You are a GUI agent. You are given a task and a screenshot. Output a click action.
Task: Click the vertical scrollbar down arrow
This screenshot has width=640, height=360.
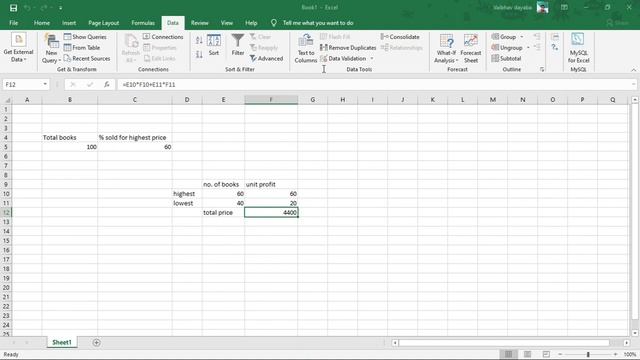(635, 333)
